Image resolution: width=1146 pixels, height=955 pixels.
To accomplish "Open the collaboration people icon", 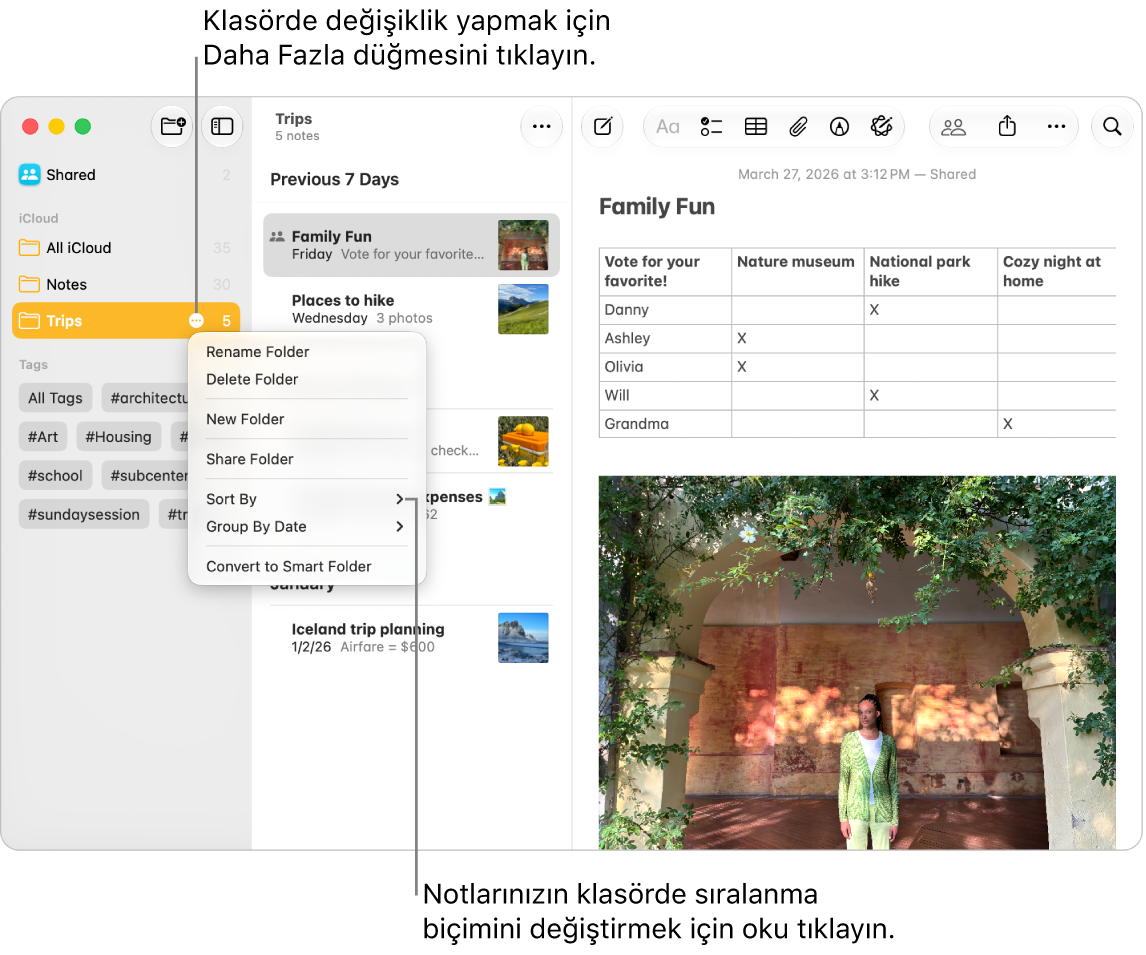I will click(x=953, y=127).
